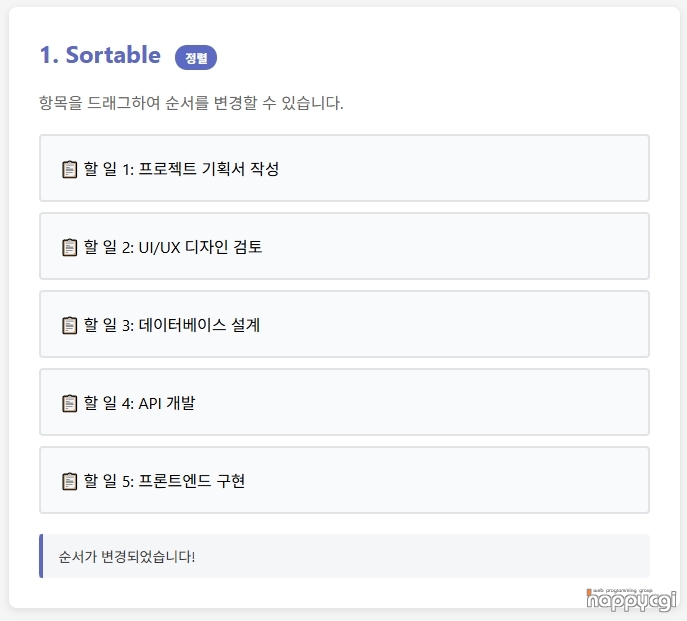Pick the '데이터베이스 설계' item text

pyautogui.click(x=199, y=325)
